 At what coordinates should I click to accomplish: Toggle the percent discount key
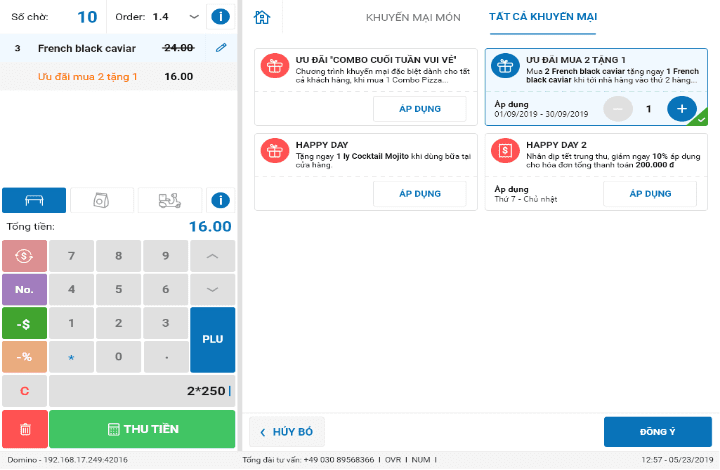[24, 357]
